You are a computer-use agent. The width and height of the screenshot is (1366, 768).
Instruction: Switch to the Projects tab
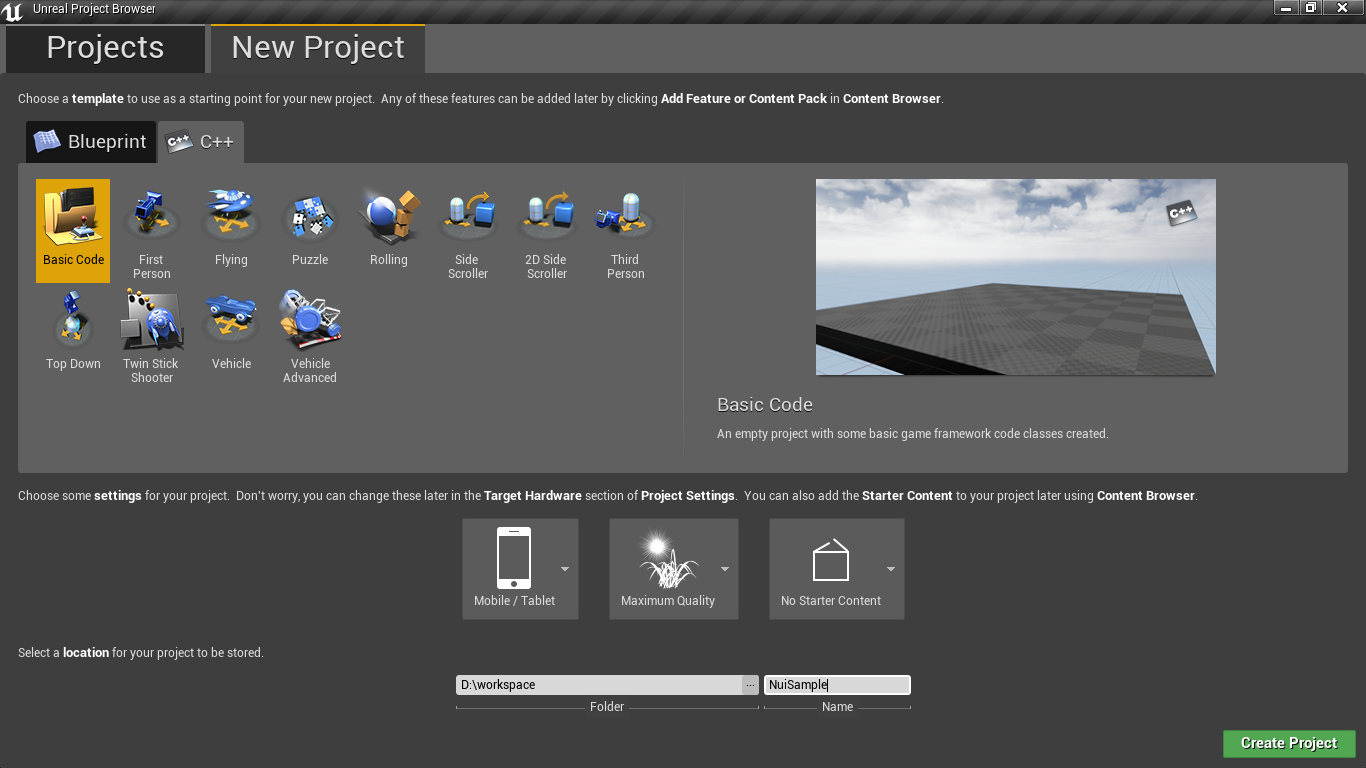pyautogui.click(x=105, y=48)
